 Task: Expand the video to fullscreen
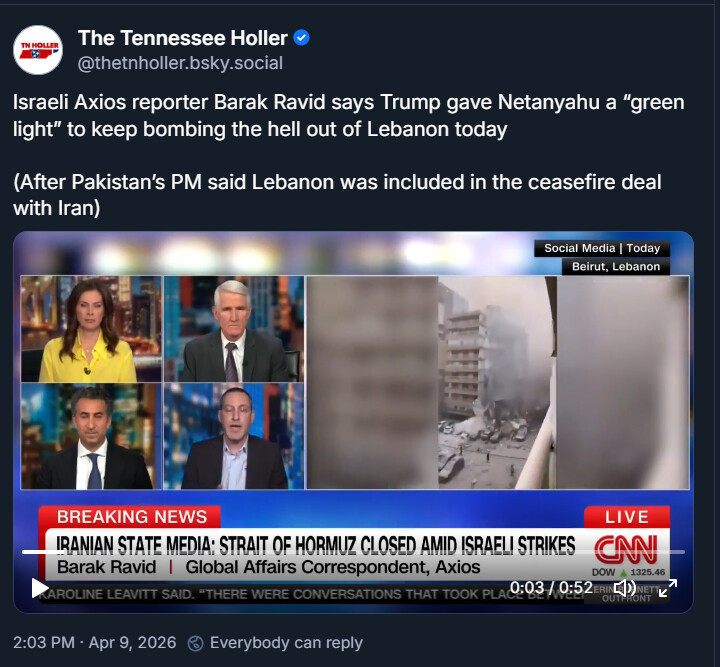coord(668,588)
